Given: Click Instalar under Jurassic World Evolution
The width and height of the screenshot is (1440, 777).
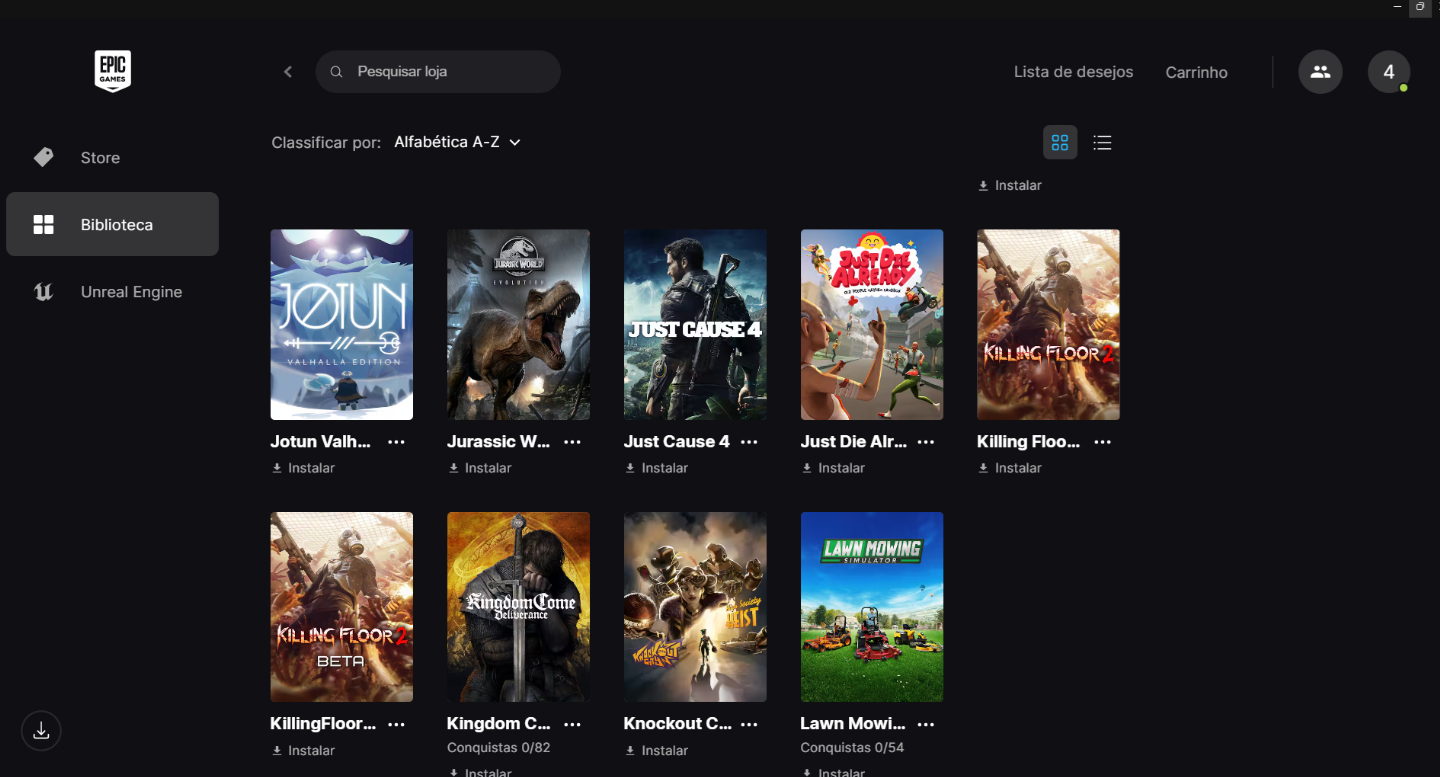Looking at the screenshot, I should click(480, 468).
